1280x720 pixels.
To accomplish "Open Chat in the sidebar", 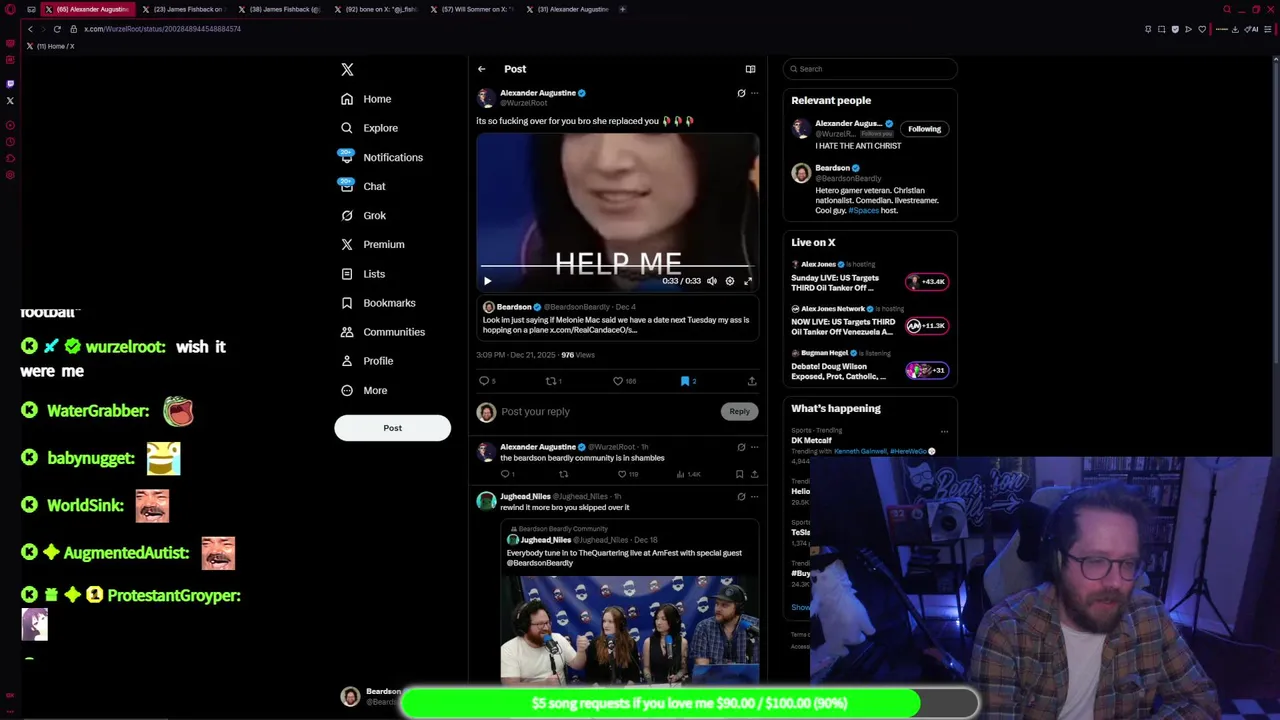I will [x=363, y=186].
